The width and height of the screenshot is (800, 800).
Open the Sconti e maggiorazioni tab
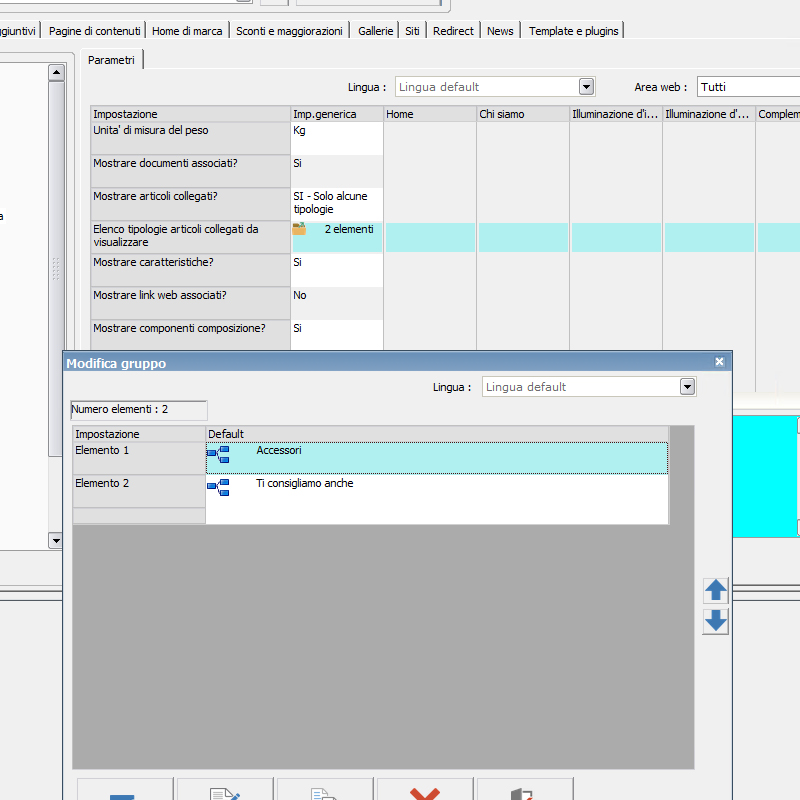click(289, 31)
